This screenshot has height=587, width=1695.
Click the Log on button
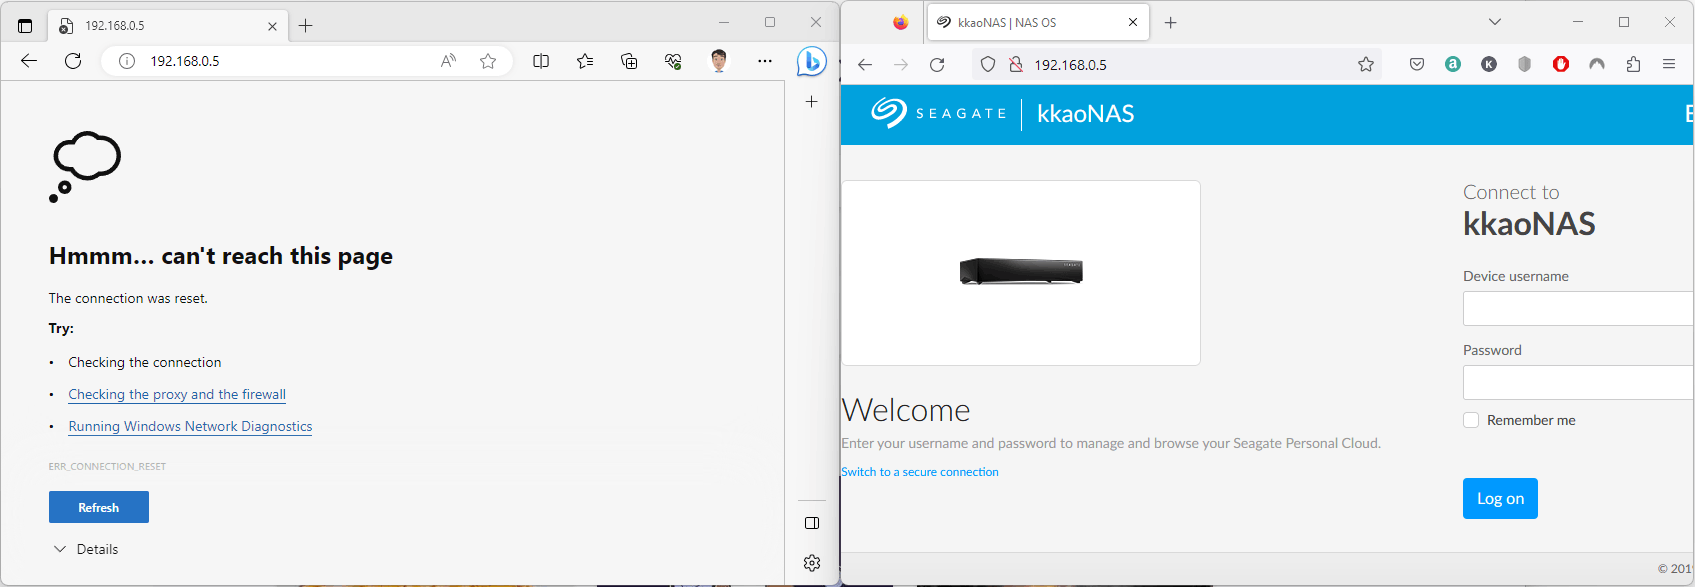point(1500,498)
